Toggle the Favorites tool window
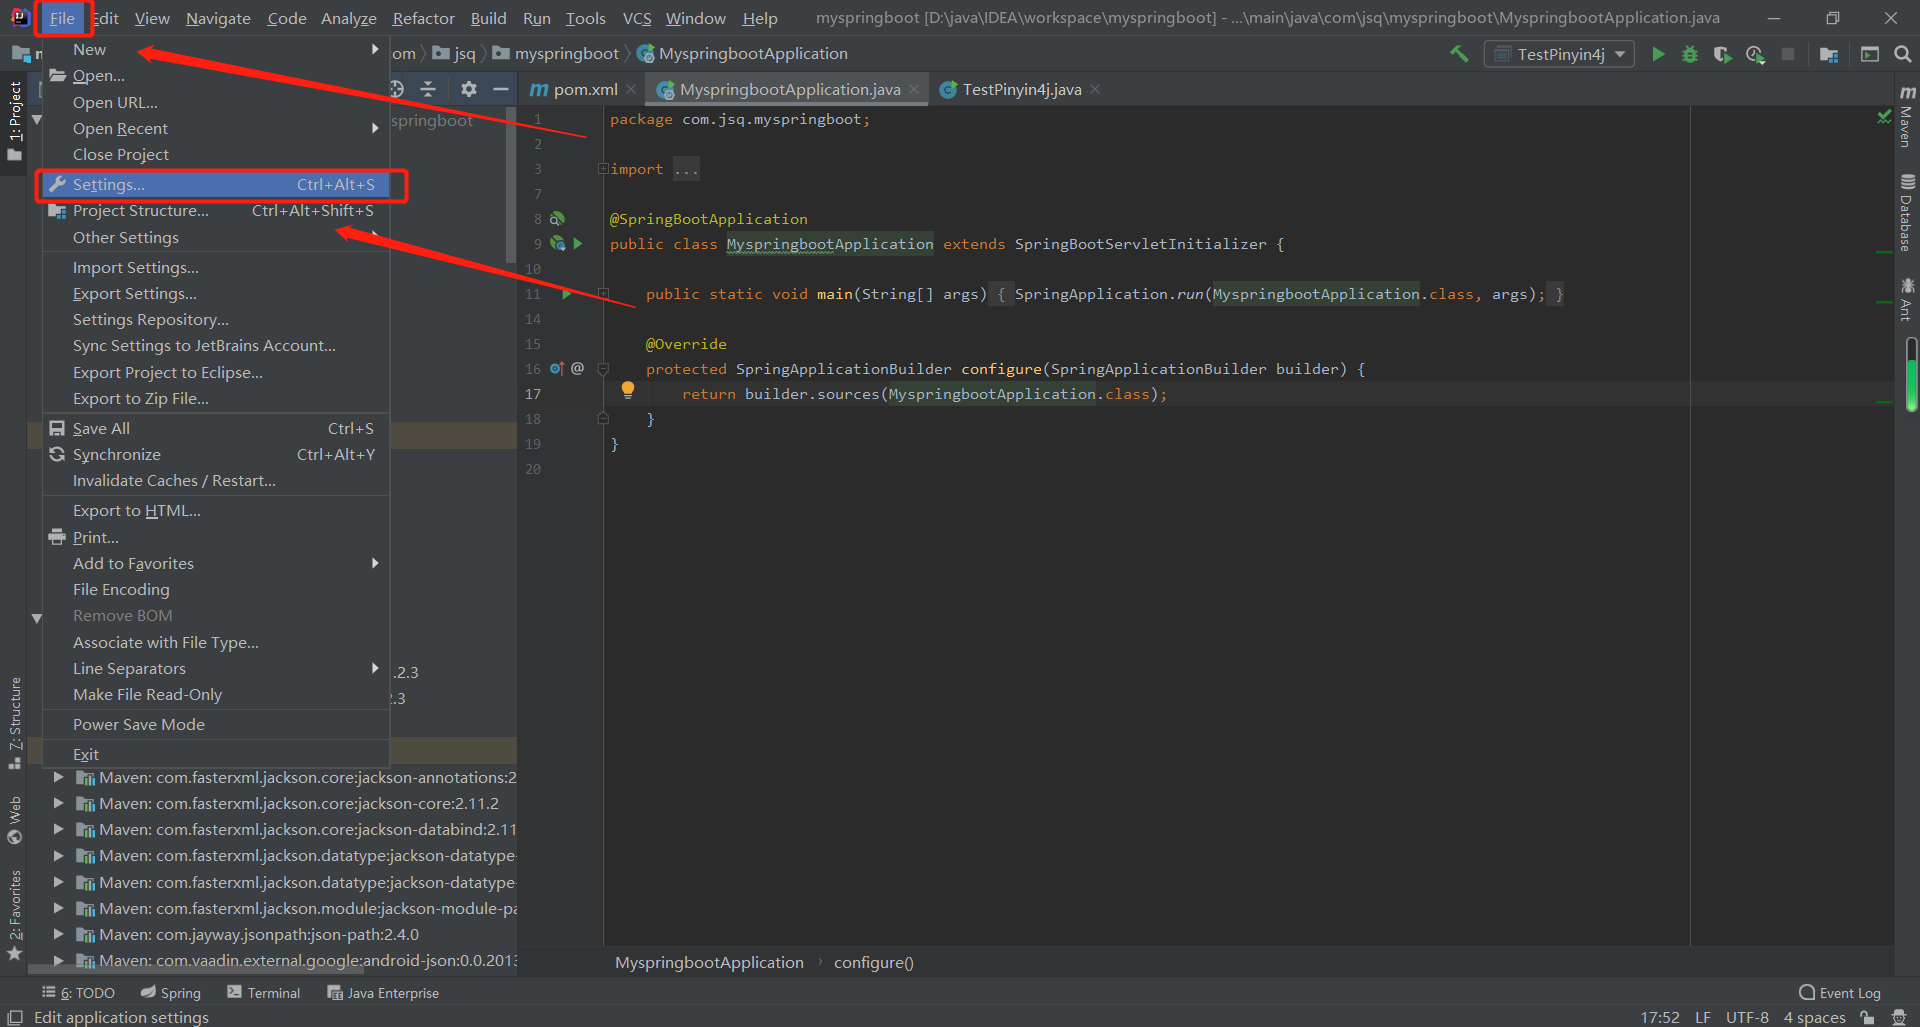 pyautogui.click(x=14, y=914)
